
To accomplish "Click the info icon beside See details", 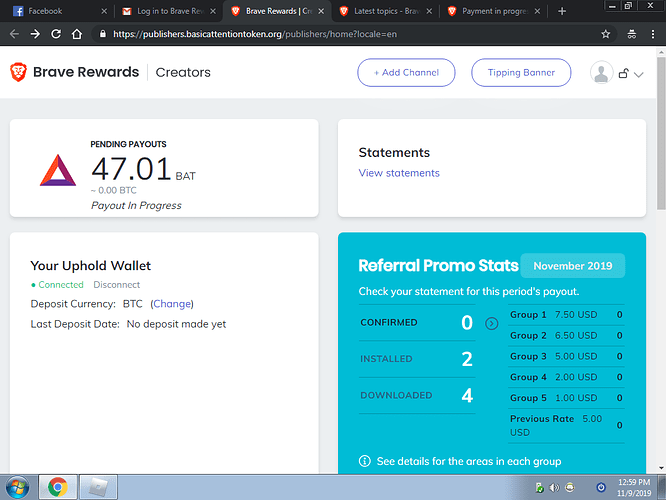I will pyautogui.click(x=364, y=461).
